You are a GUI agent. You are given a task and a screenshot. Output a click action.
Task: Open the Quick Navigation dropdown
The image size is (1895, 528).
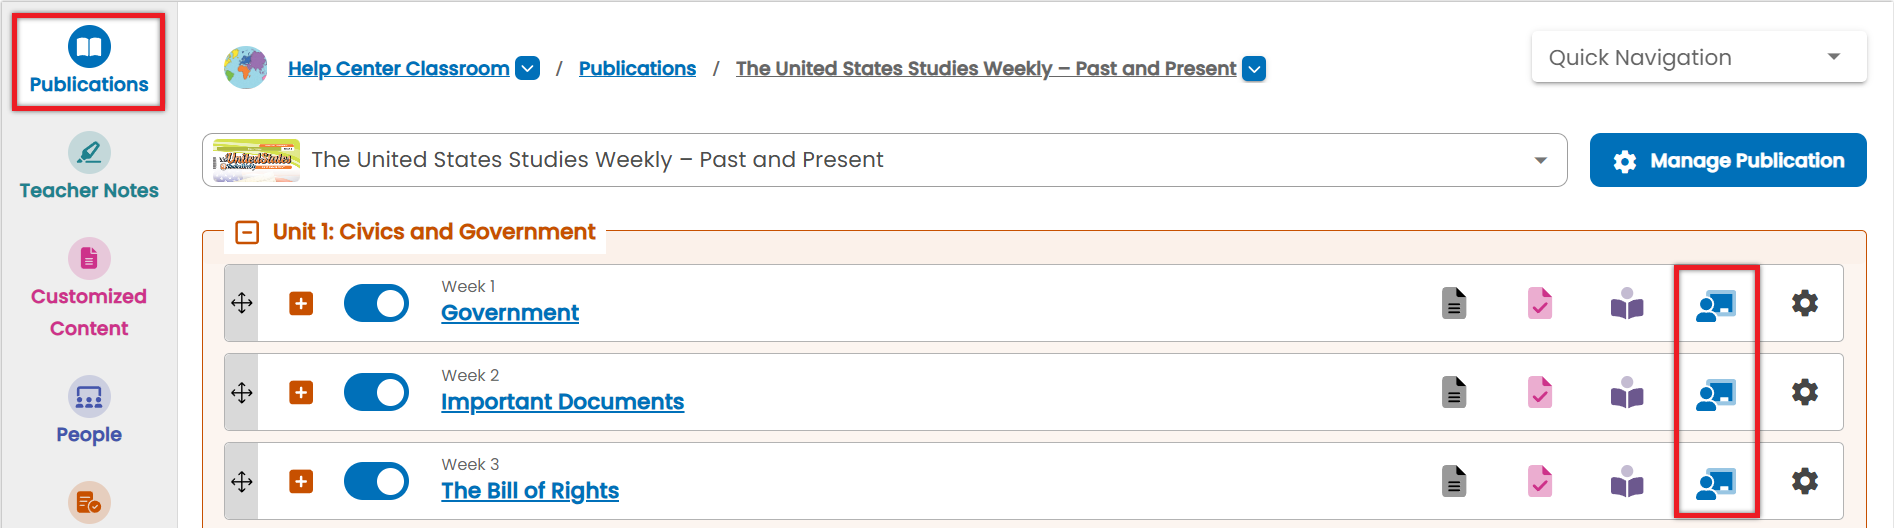(1699, 57)
